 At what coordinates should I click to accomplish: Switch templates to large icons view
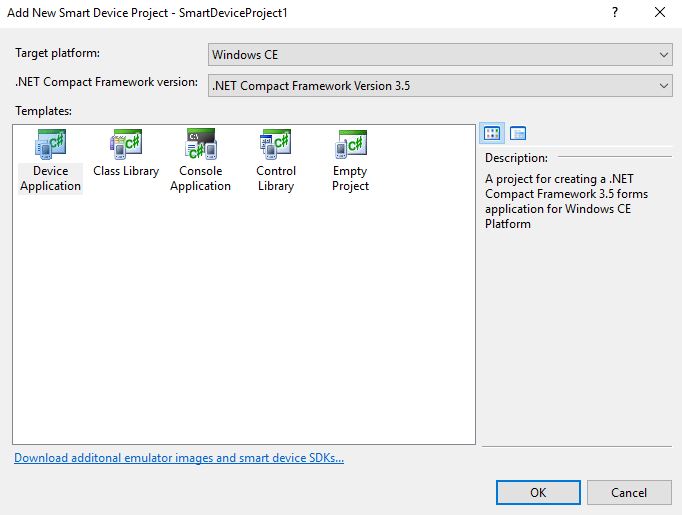492,133
